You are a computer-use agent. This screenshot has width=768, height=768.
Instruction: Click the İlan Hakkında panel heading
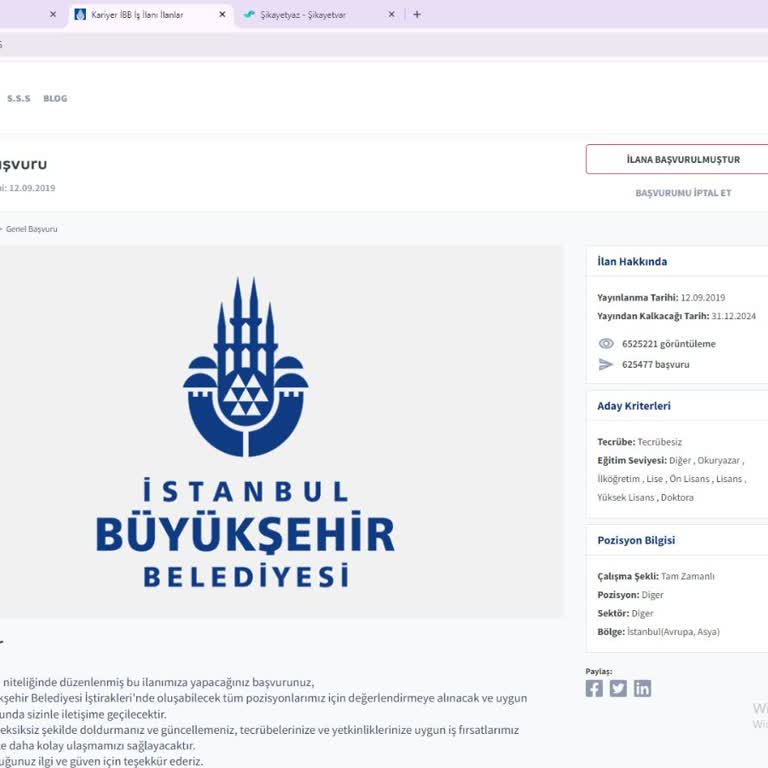[632, 262]
